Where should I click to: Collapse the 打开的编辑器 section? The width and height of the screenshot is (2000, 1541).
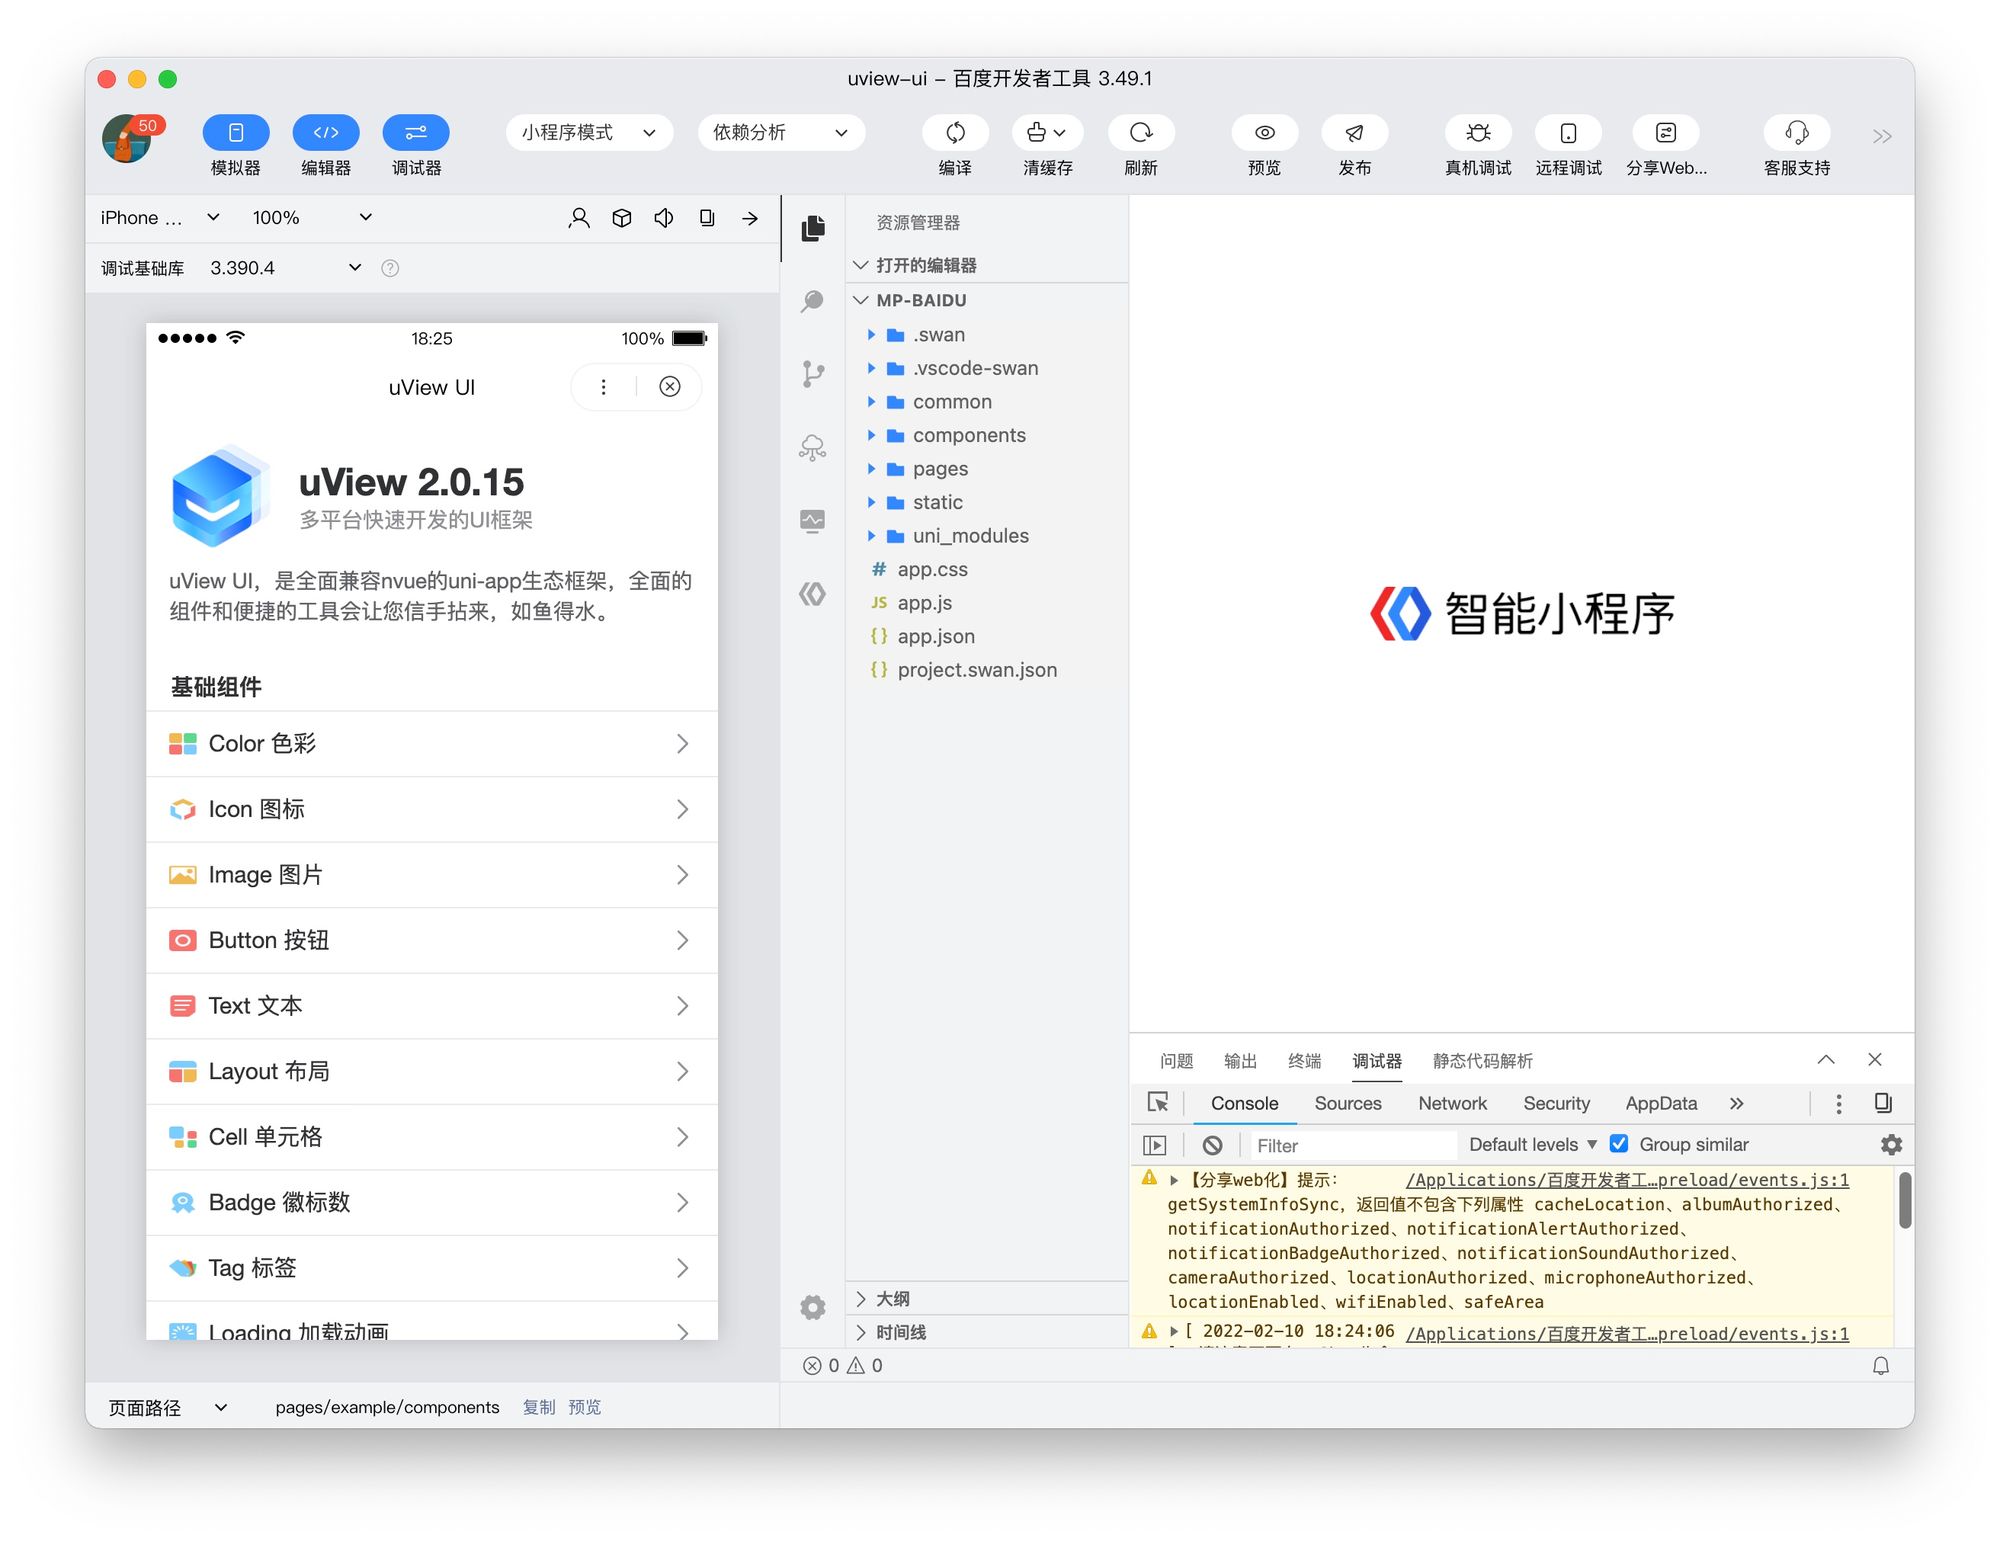(987, 265)
